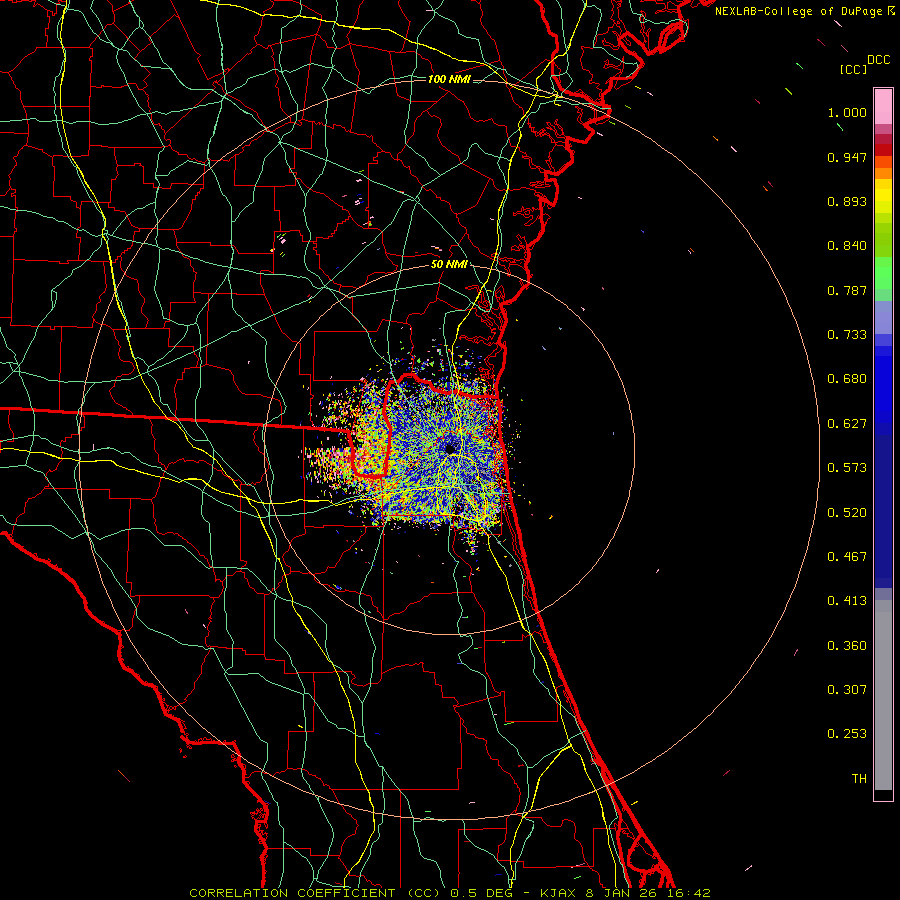
Task: Click the 0.947 color scale value
Action: (847, 157)
